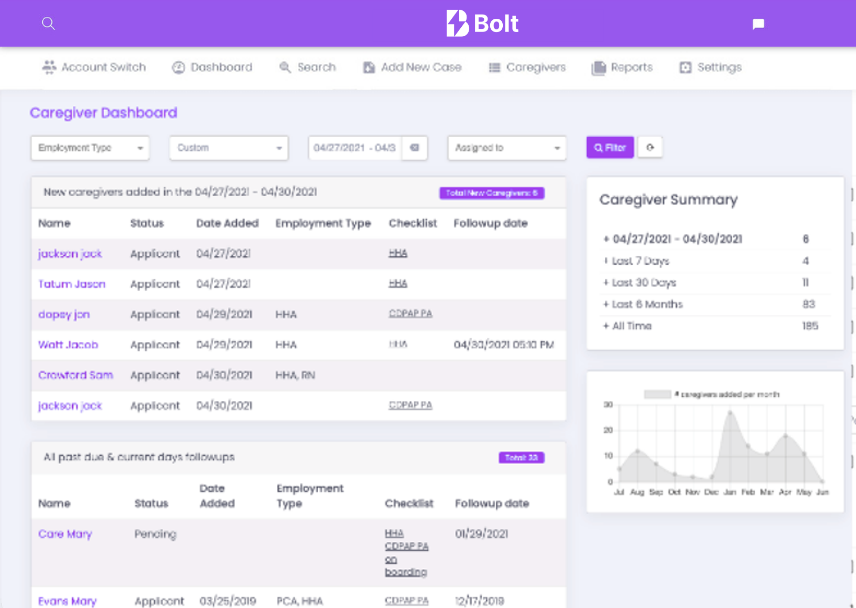
Task: Expand the Custom date range dropdown
Action: [228, 147]
